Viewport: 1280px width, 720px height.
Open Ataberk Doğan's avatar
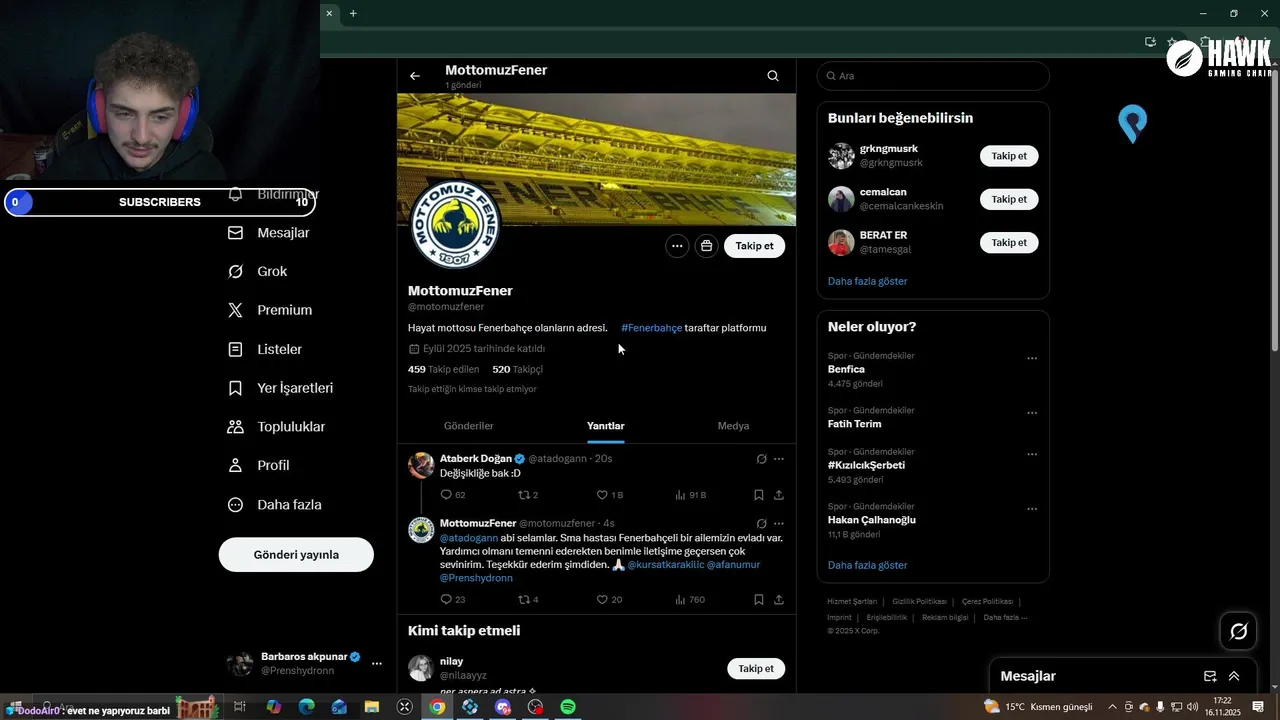pyautogui.click(x=421, y=465)
